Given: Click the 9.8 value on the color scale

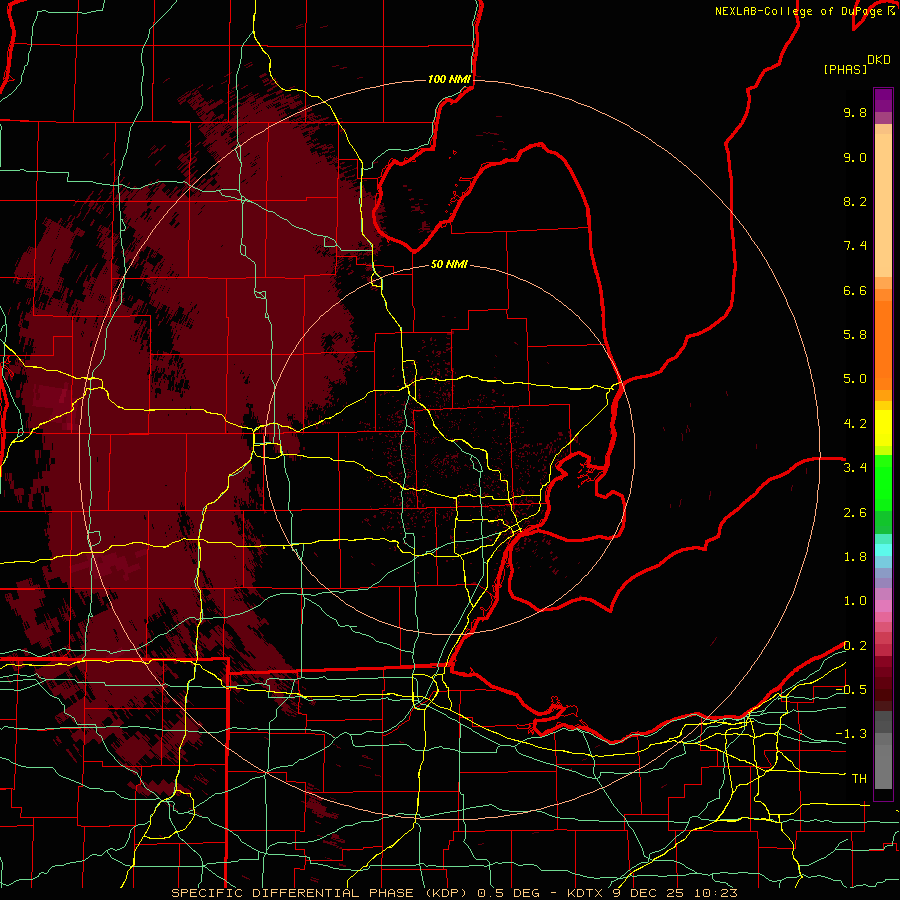Looking at the screenshot, I should 855,112.
